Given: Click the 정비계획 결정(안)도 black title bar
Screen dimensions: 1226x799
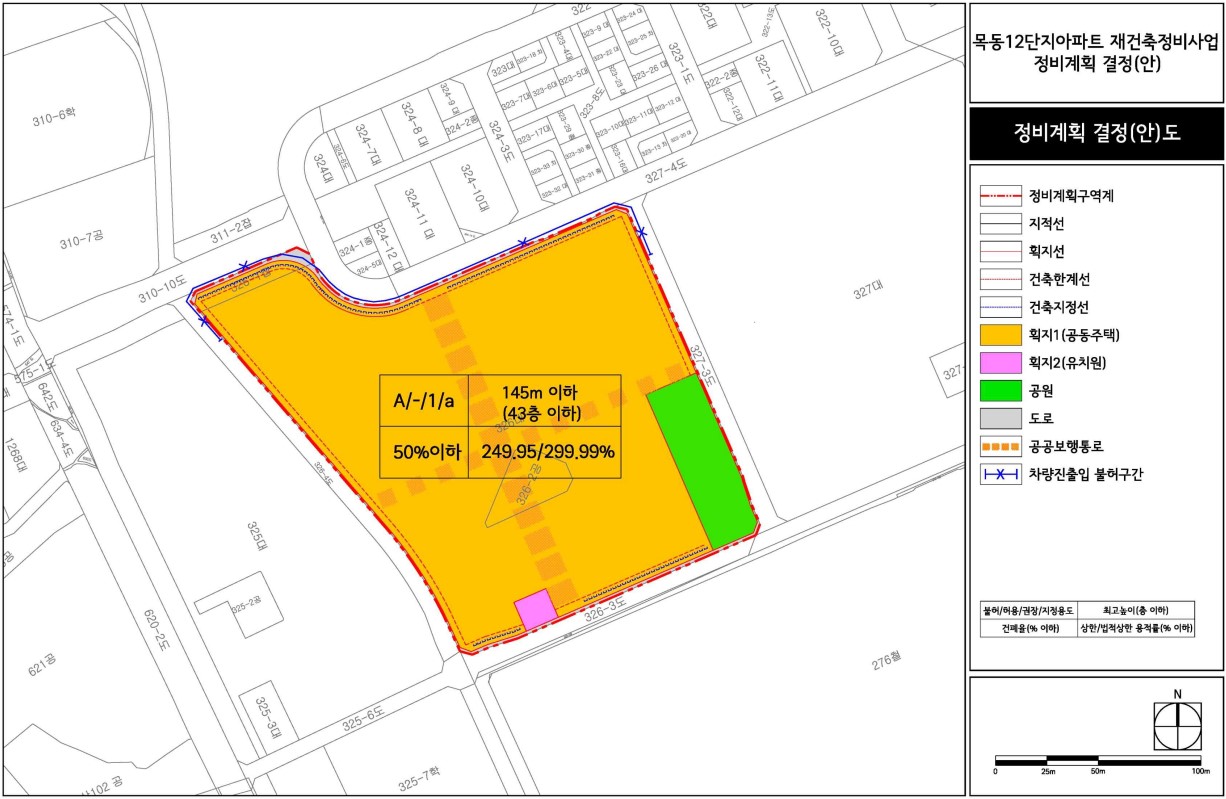Looking at the screenshot, I should [x=1096, y=134].
